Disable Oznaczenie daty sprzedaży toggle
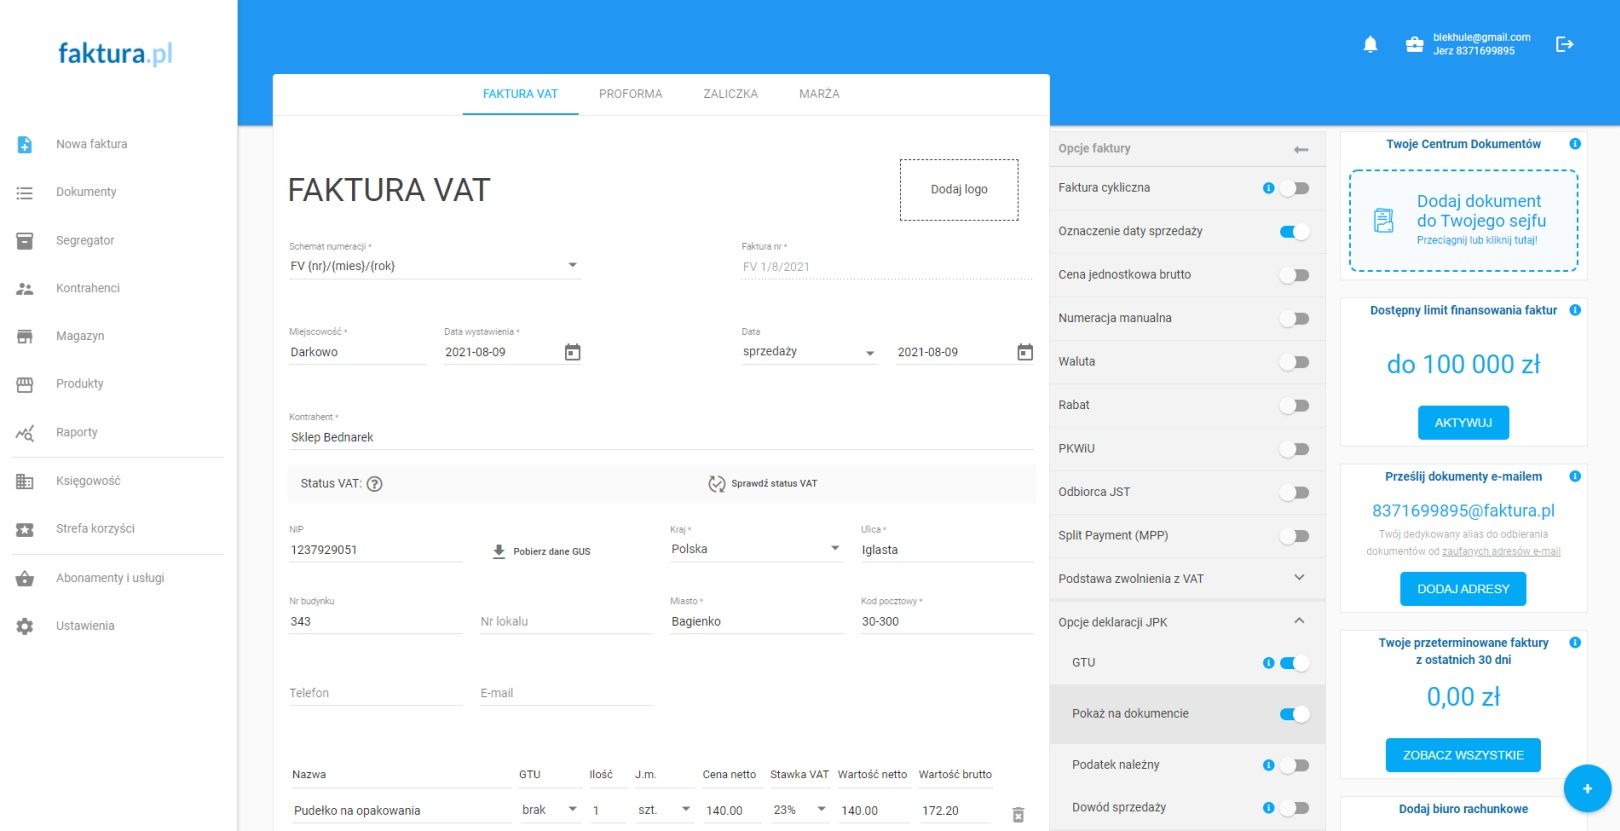This screenshot has width=1620, height=831. tap(1295, 232)
